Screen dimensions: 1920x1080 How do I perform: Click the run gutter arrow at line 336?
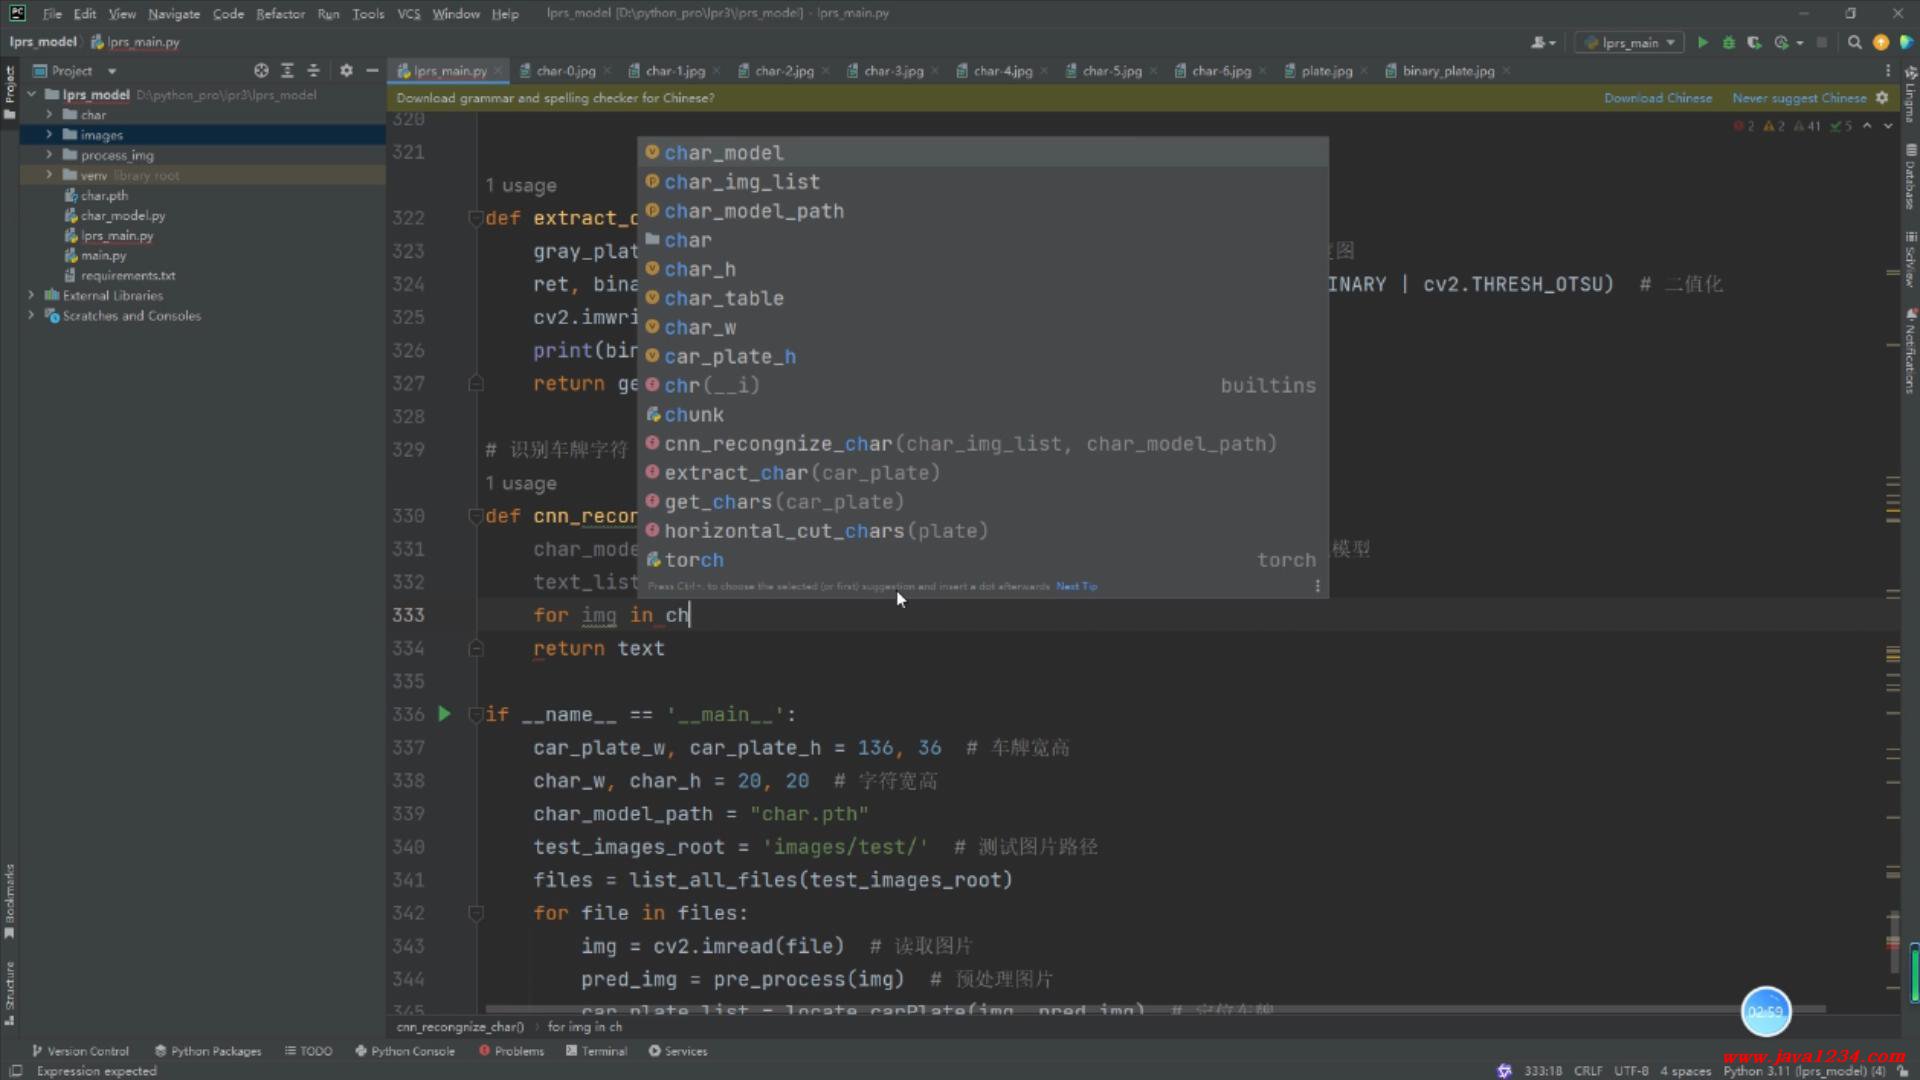pos(445,714)
